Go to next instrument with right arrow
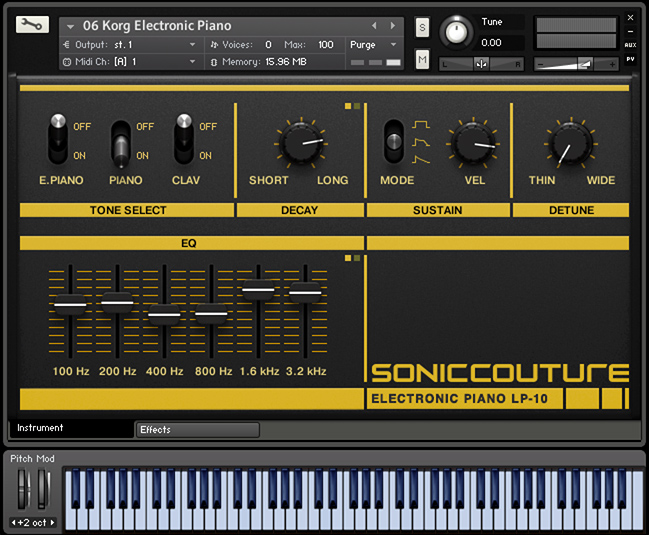Image resolution: width=649 pixels, height=535 pixels. (392, 26)
